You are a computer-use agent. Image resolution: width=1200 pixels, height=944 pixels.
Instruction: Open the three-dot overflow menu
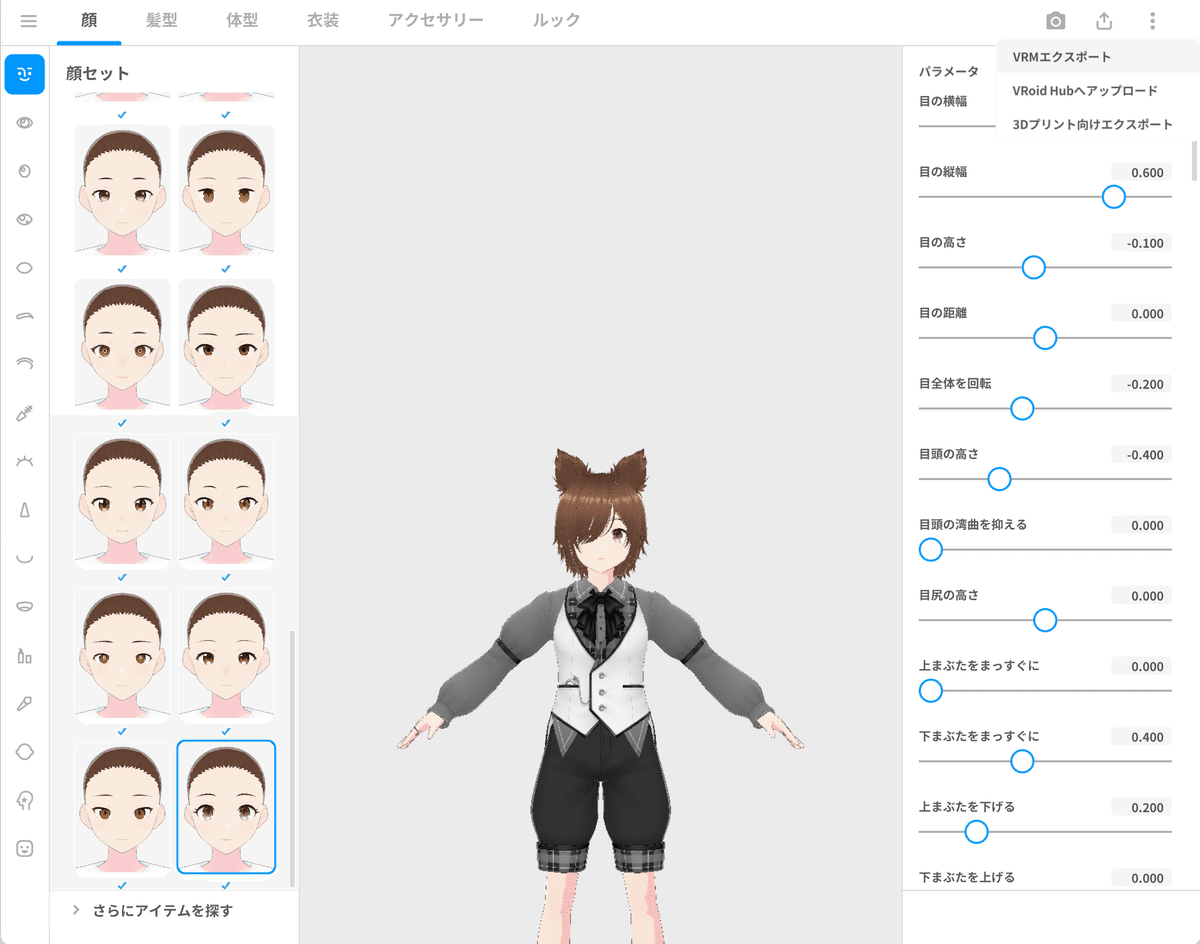[1152, 20]
